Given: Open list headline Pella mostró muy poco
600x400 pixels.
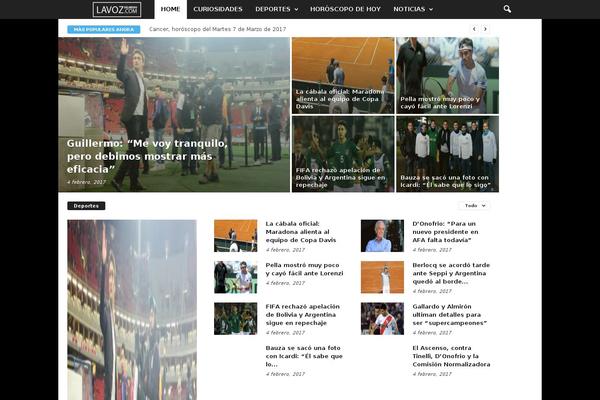Looking at the screenshot, I should tap(304, 269).
